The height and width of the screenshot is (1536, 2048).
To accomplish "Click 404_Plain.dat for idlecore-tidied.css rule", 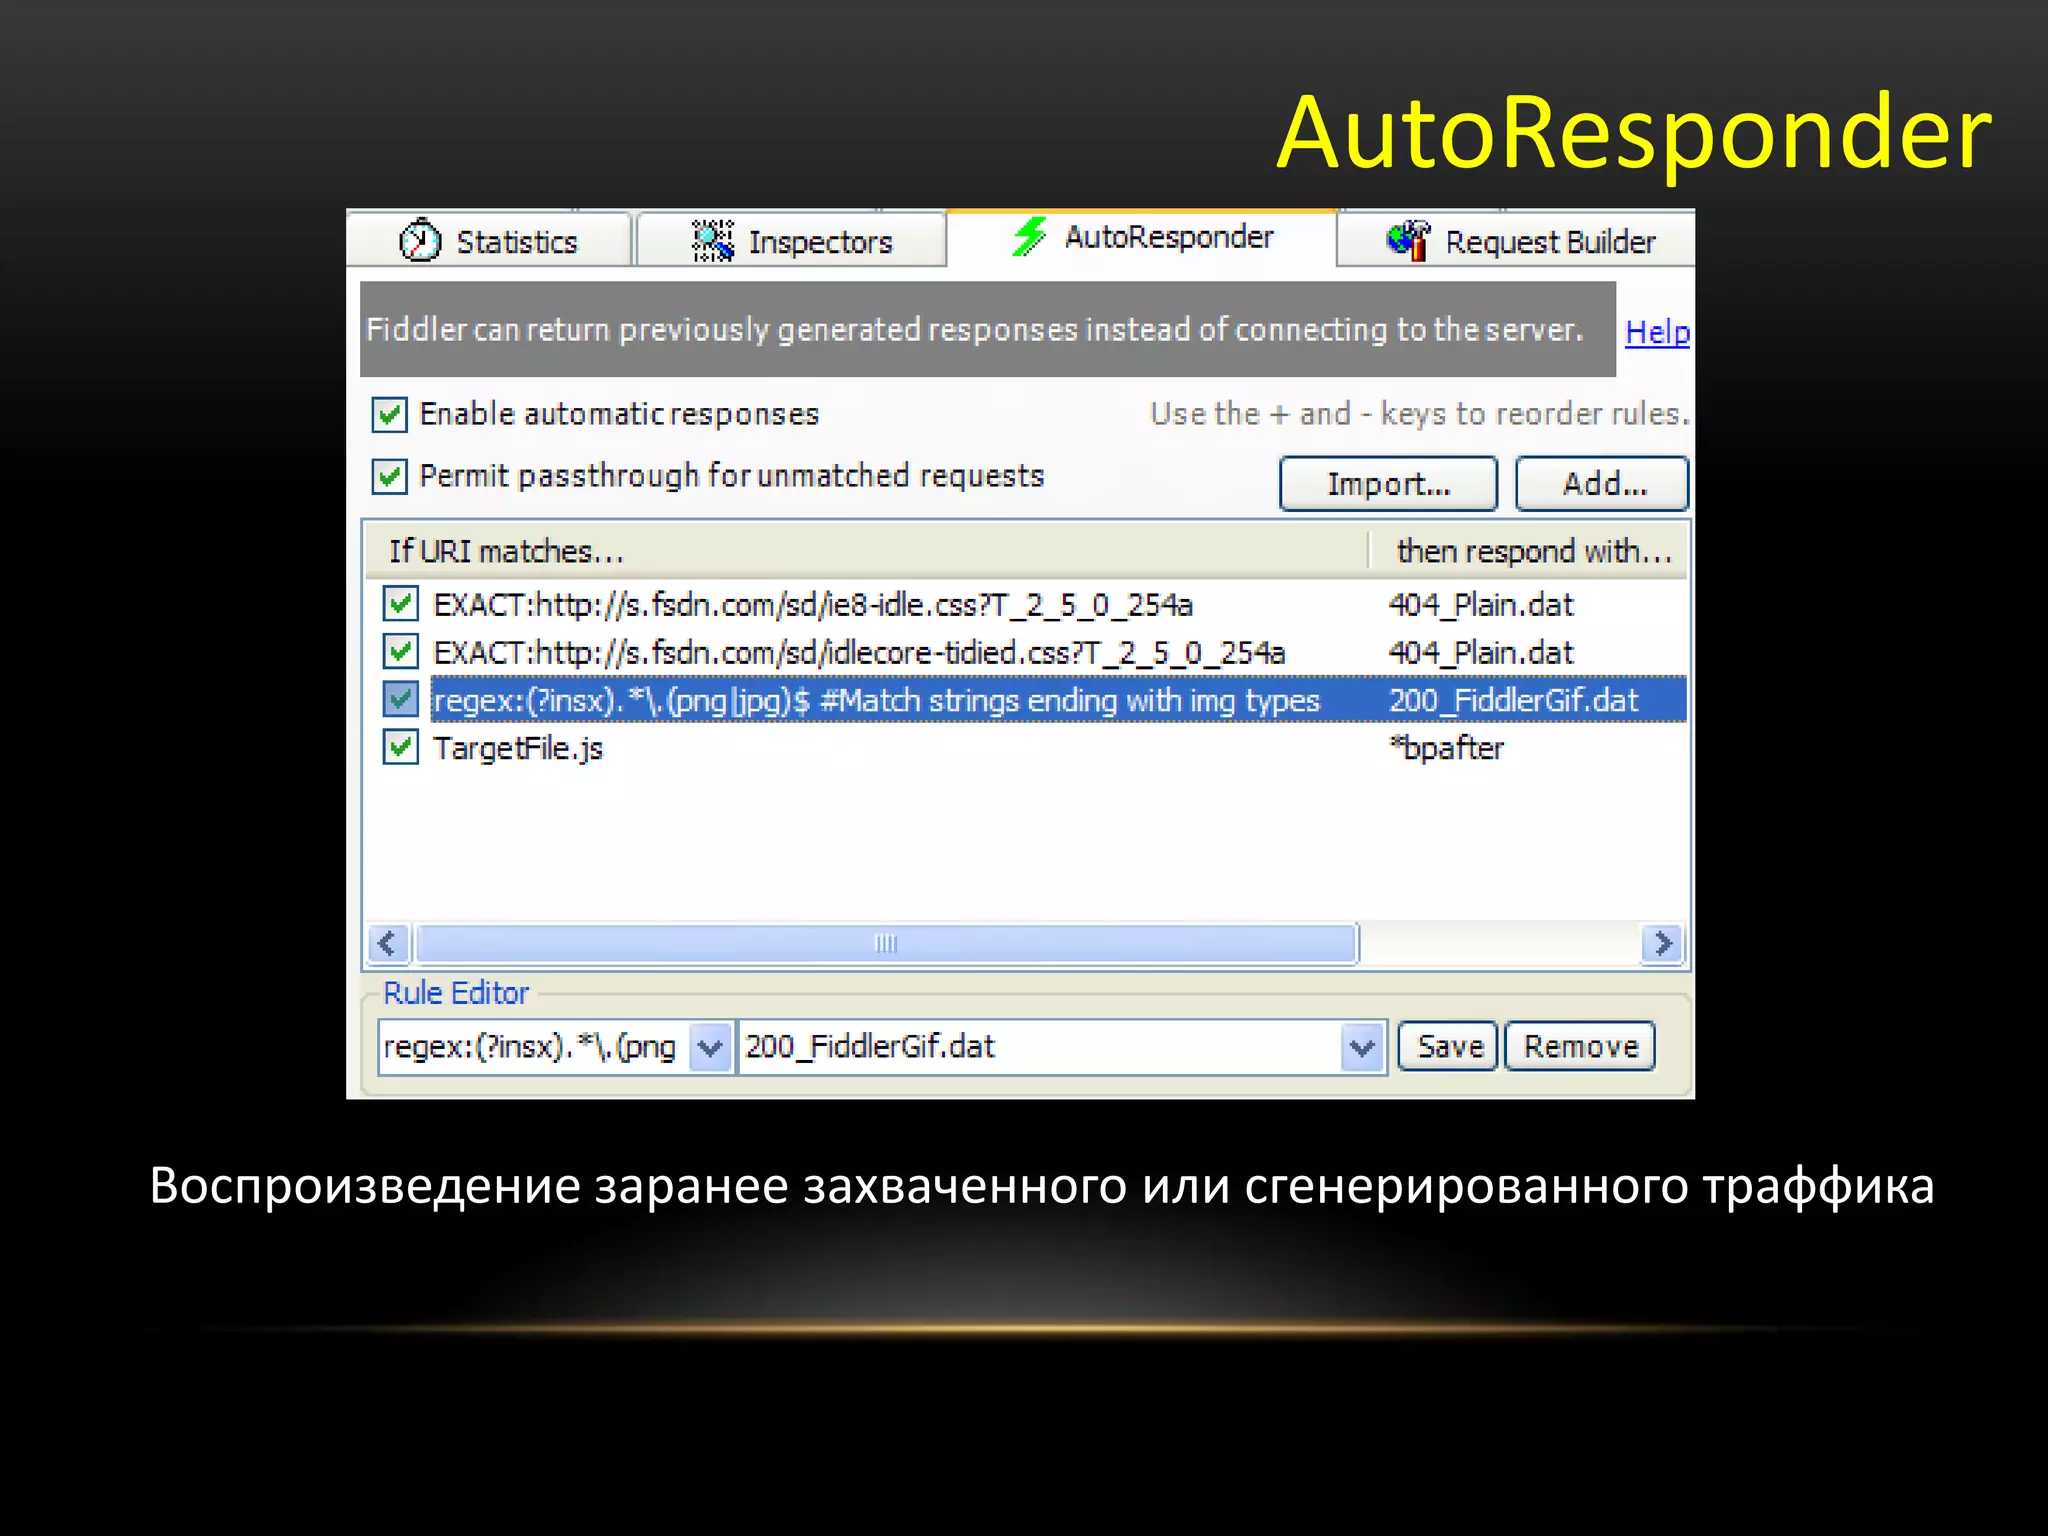I will pos(1481,652).
